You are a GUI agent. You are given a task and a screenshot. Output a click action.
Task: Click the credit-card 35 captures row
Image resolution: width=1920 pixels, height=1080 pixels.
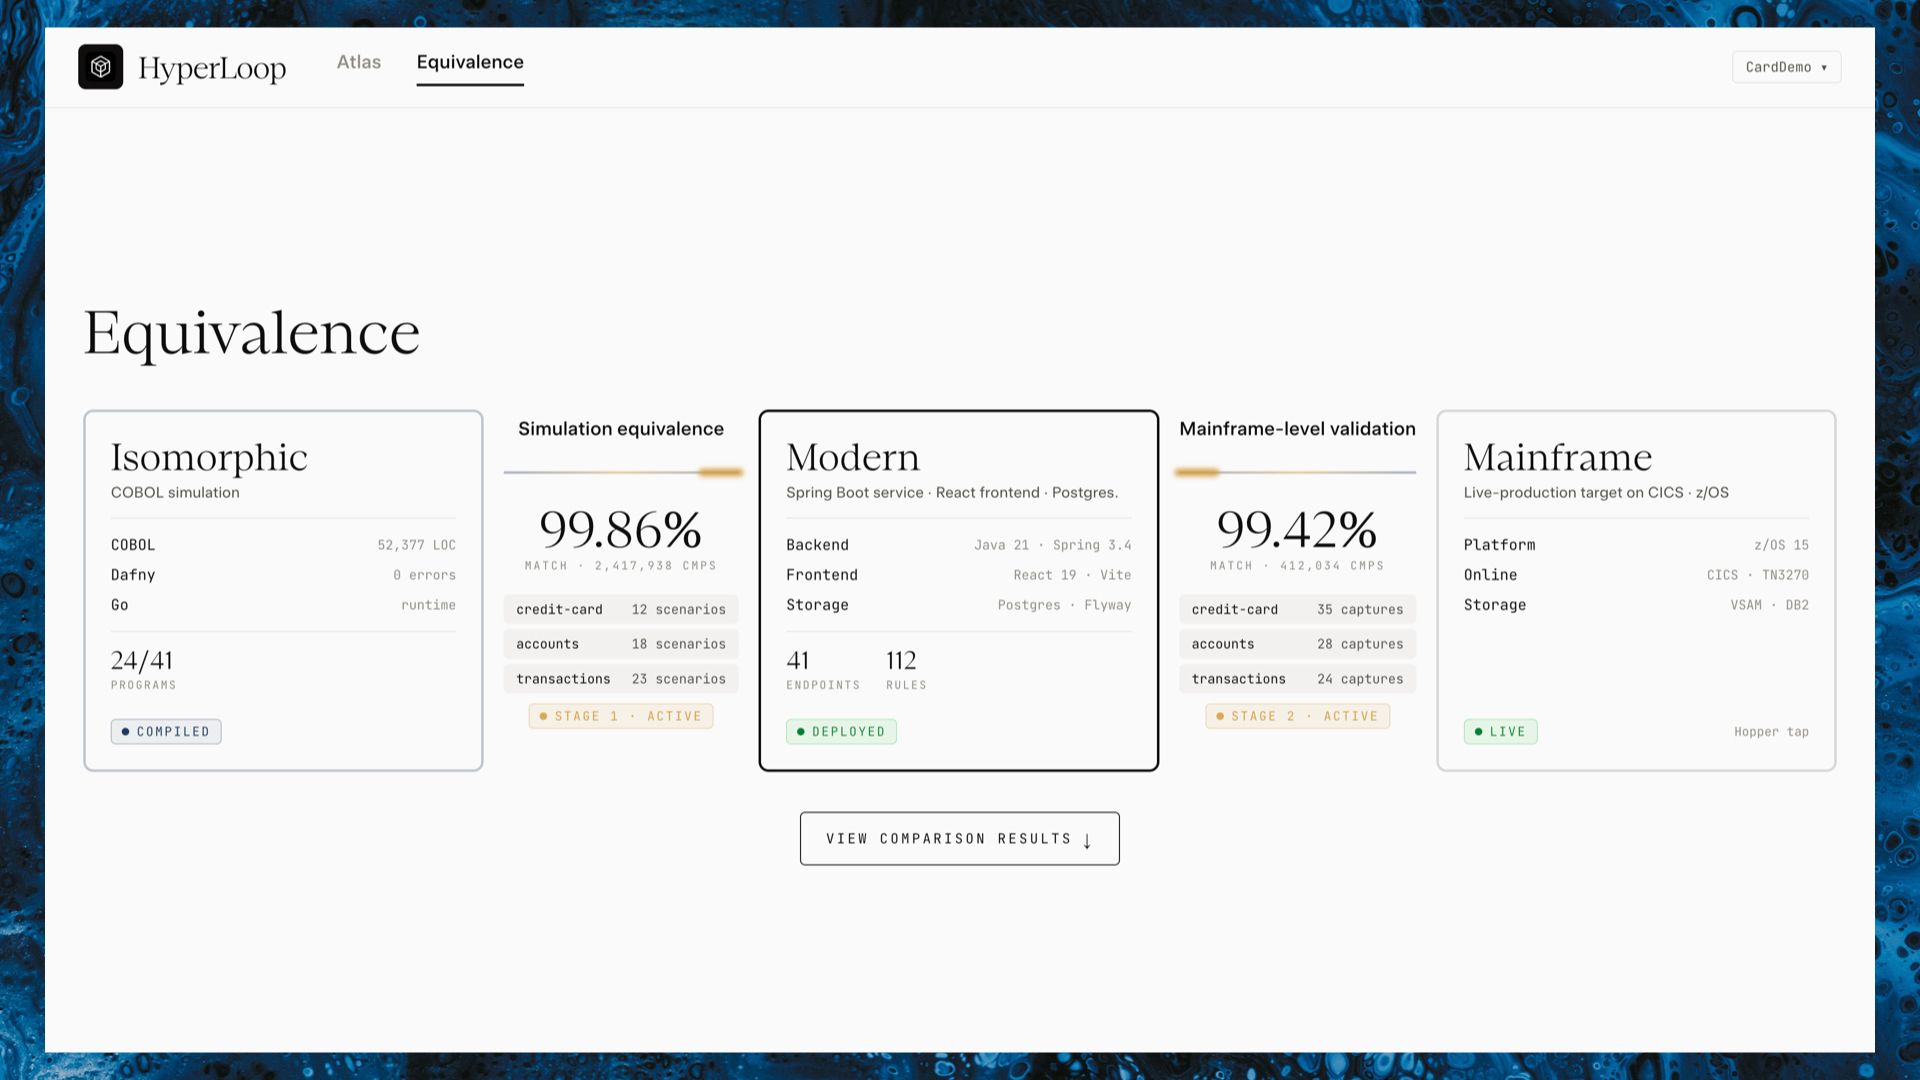click(1297, 609)
